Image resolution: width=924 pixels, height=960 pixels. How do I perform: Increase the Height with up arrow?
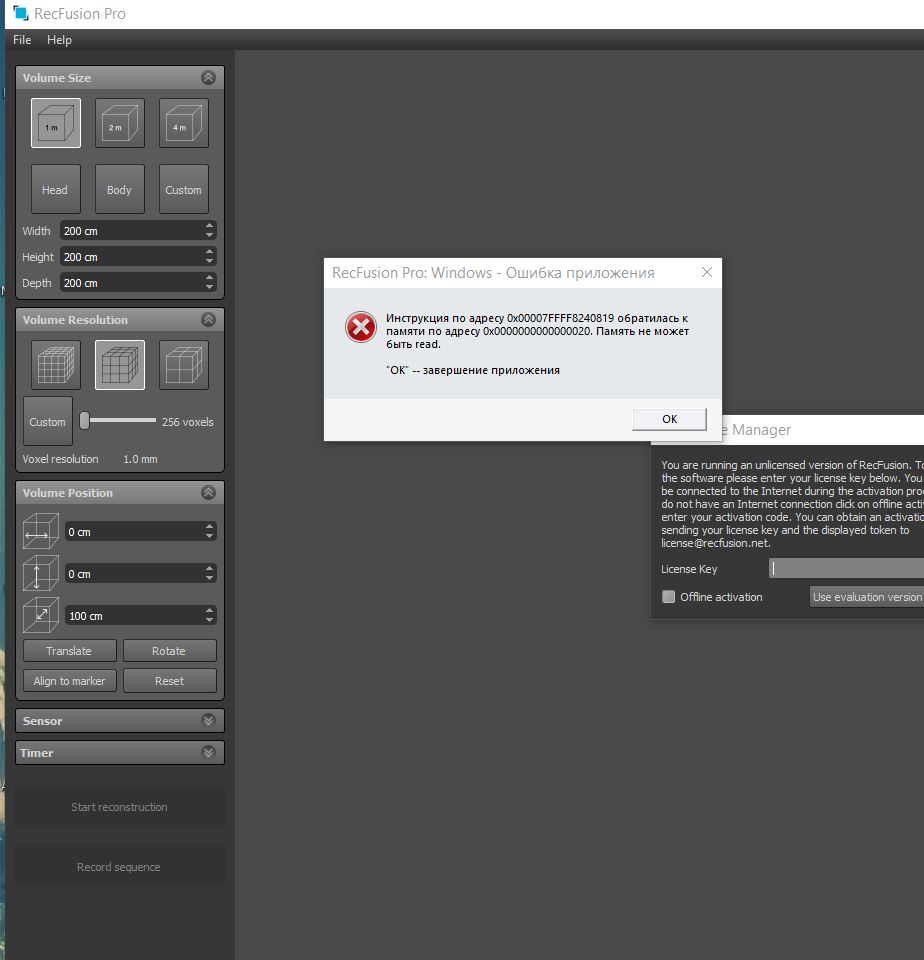point(210,252)
